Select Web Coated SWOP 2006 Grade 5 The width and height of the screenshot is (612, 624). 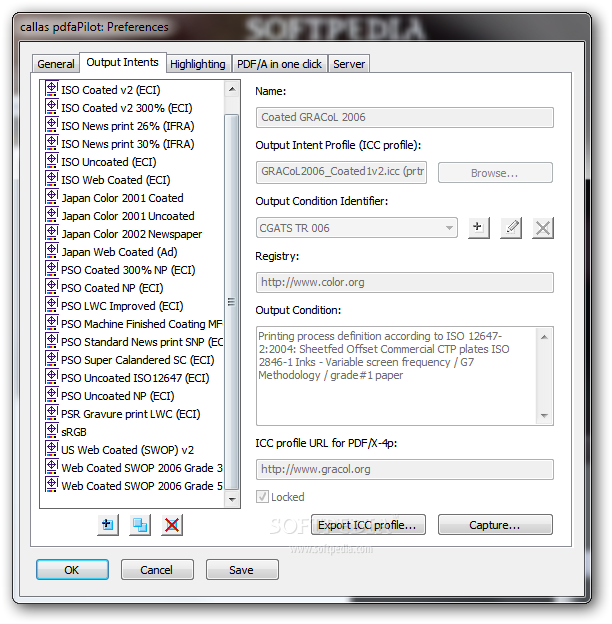pos(142,486)
